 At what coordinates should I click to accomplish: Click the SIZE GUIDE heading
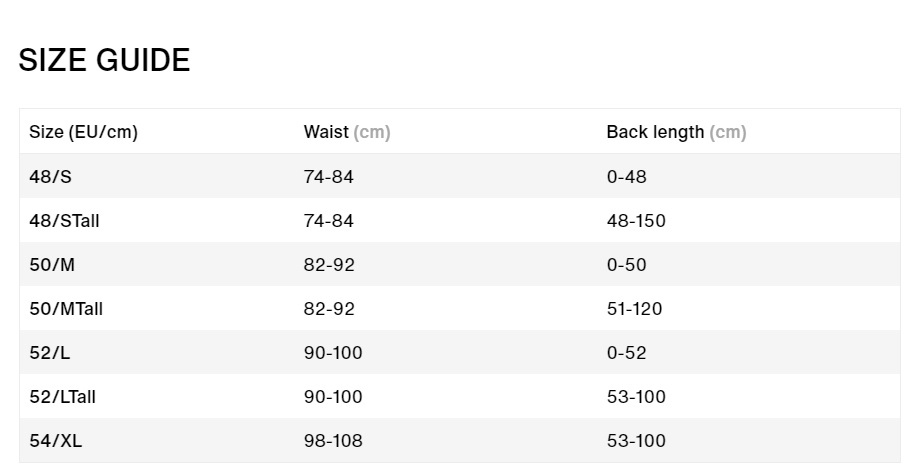[x=104, y=60]
